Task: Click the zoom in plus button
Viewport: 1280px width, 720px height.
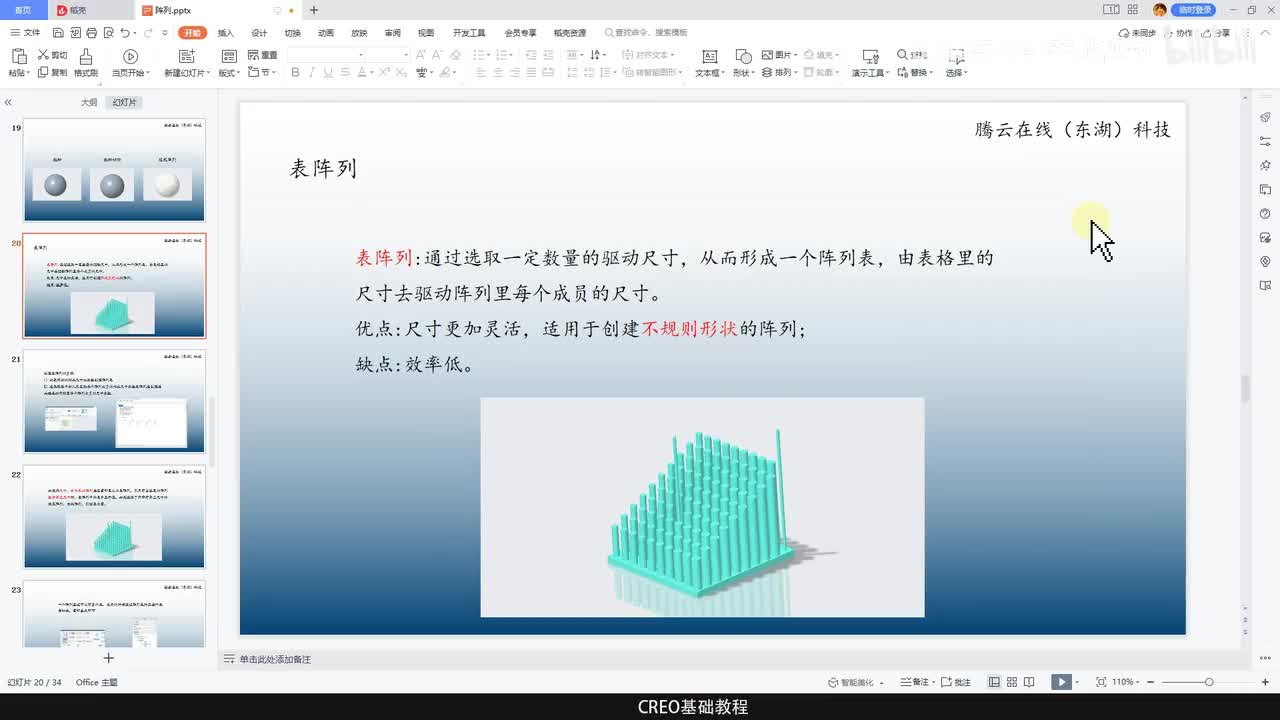Action: click(x=1263, y=682)
